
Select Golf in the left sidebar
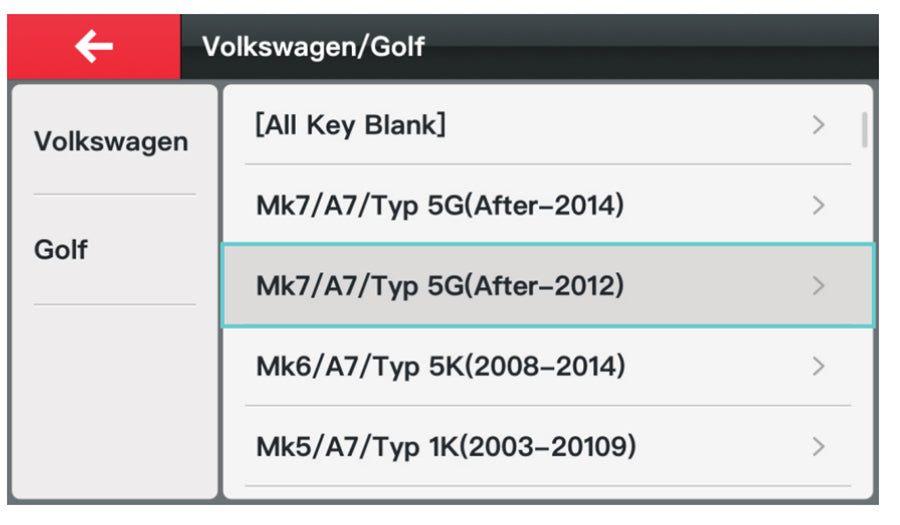61,249
